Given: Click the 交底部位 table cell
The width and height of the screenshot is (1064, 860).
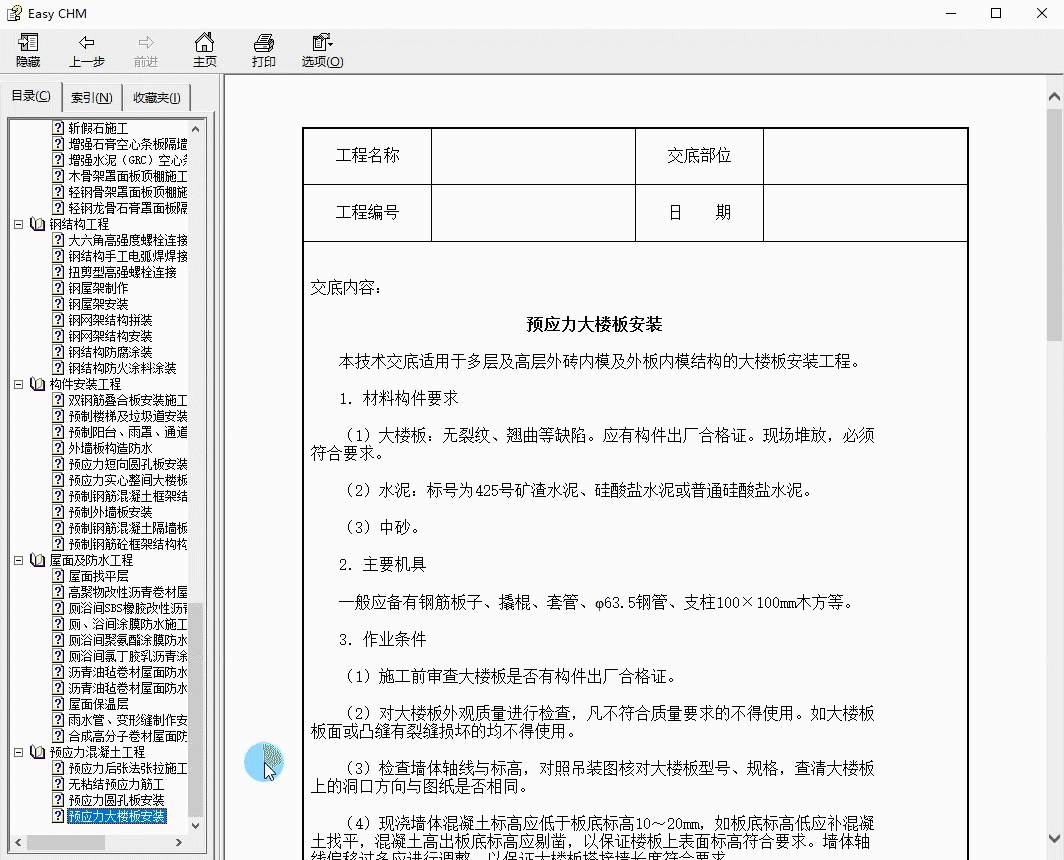Looking at the screenshot, I should [699, 155].
